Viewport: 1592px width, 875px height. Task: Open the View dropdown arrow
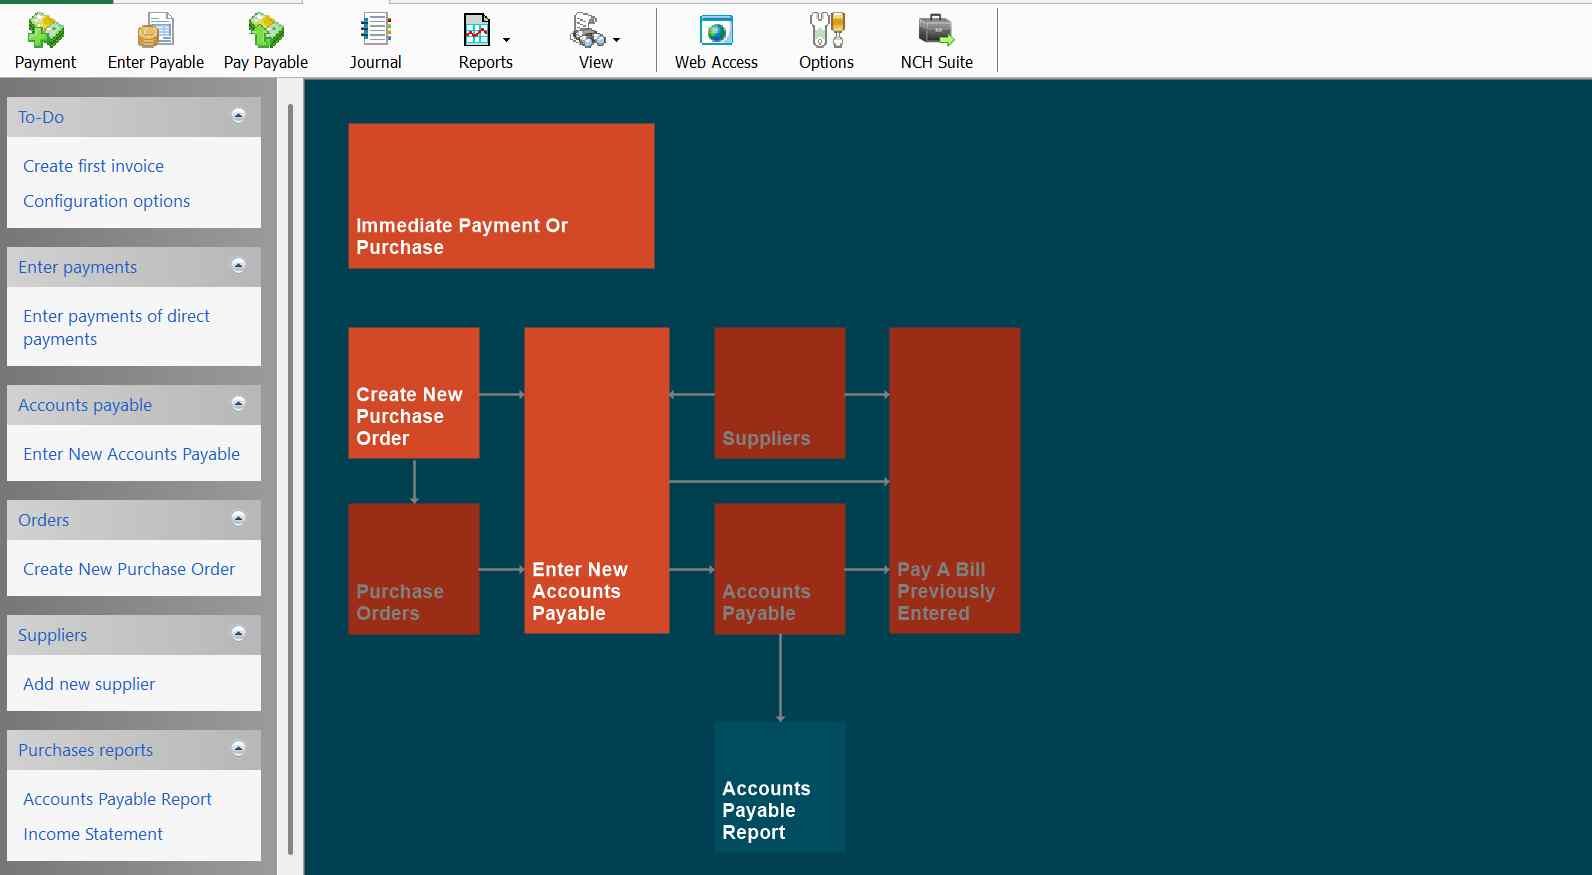coord(616,40)
